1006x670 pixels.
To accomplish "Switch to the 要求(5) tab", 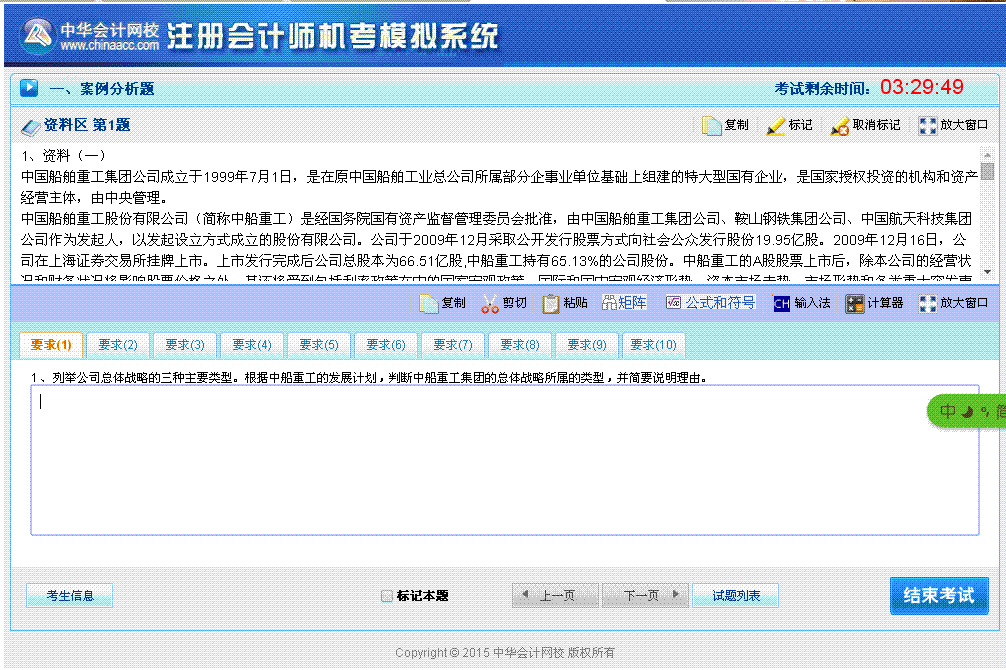I will click(318, 344).
